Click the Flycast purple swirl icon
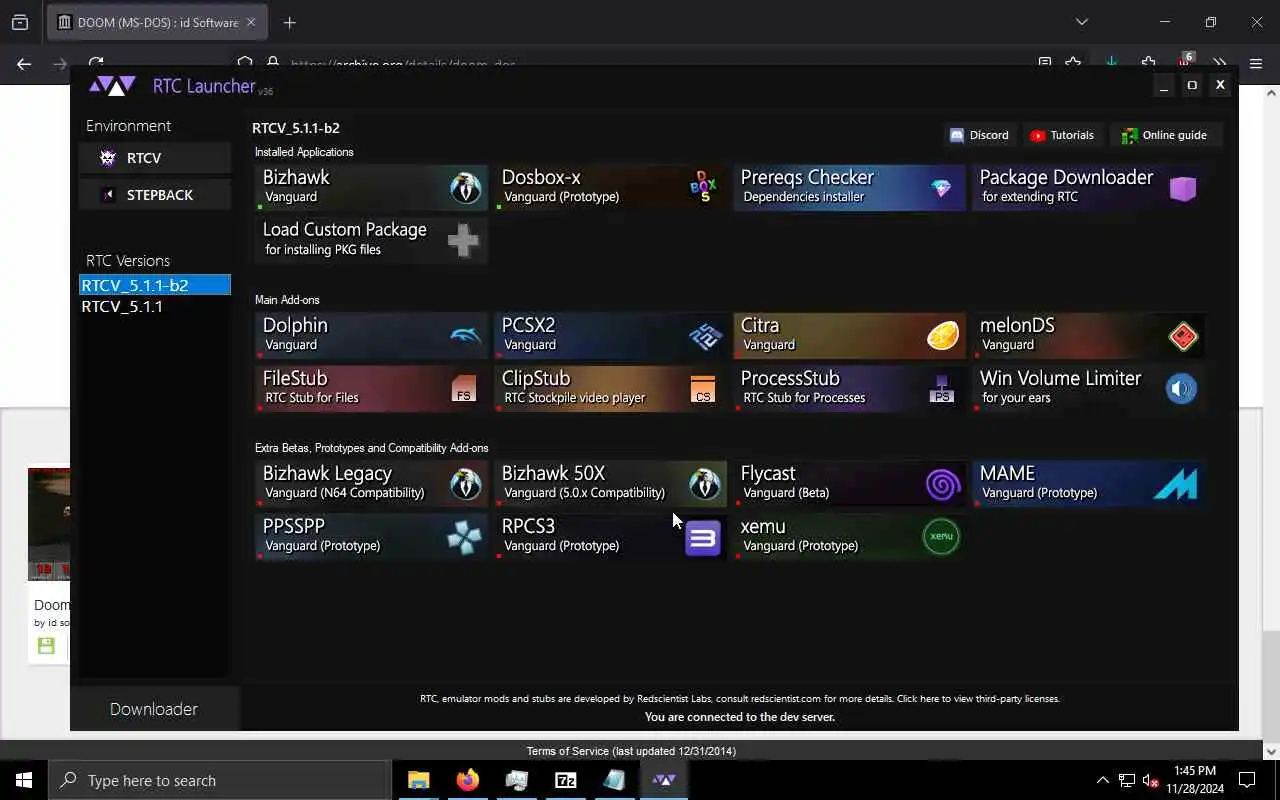The height and width of the screenshot is (800, 1280). [x=943, y=485]
